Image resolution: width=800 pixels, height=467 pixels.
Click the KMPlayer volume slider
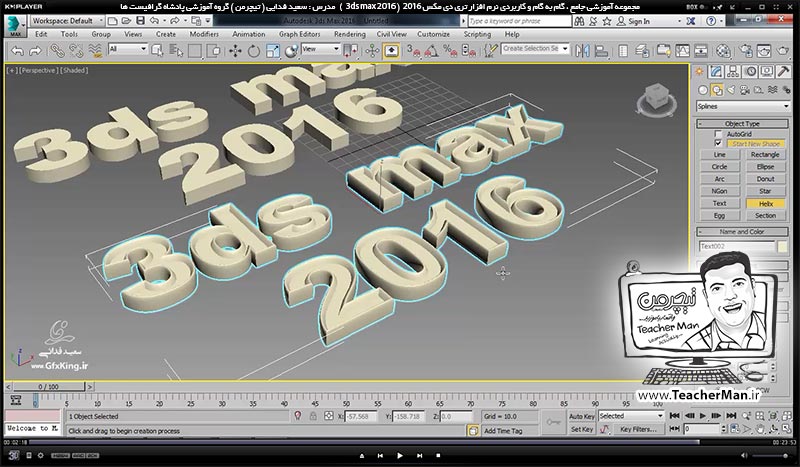(770, 455)
